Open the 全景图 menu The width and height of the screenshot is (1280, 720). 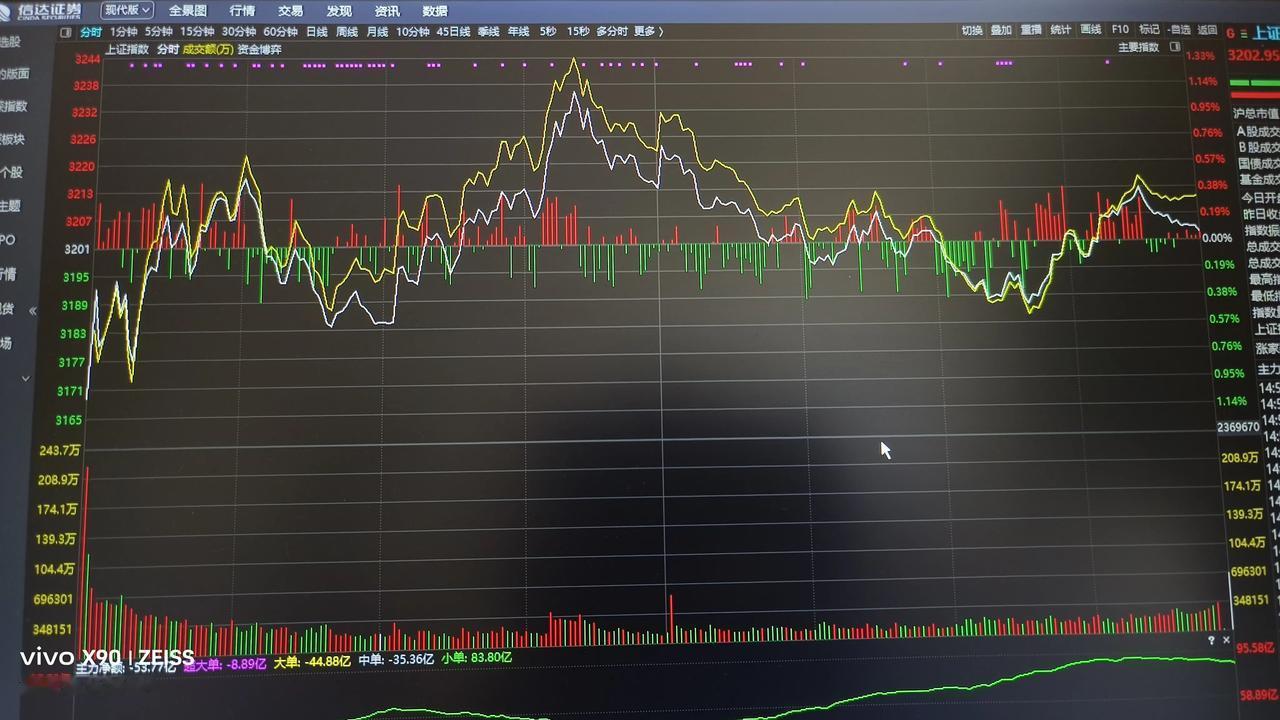187,11
